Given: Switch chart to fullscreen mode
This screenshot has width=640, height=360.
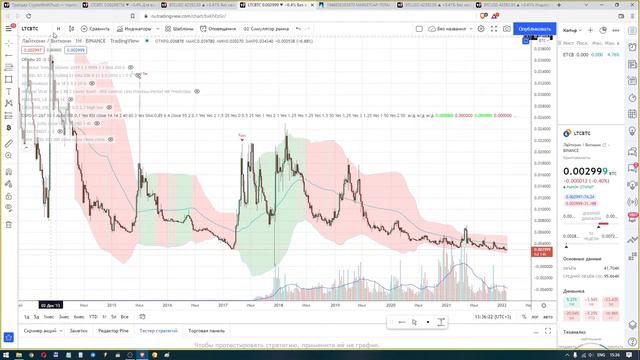Looking at the screenshot, I should [x=494, y=29].
